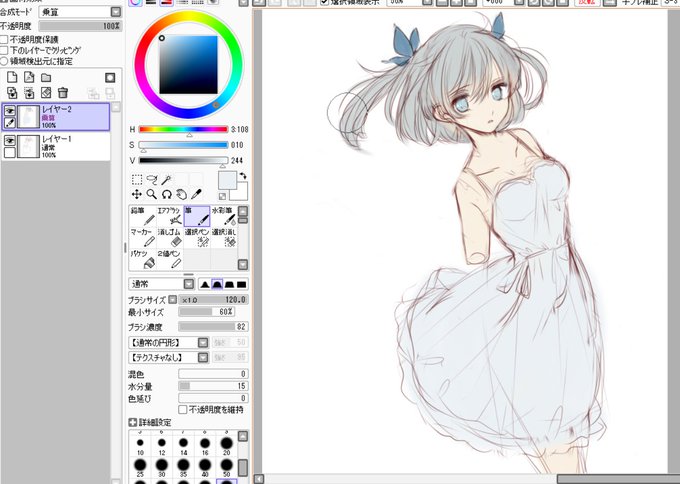This screenshot has width=680, height=484.
Task: Expand 詳細設定 advanced settings
Action: [x=132, y=422]
